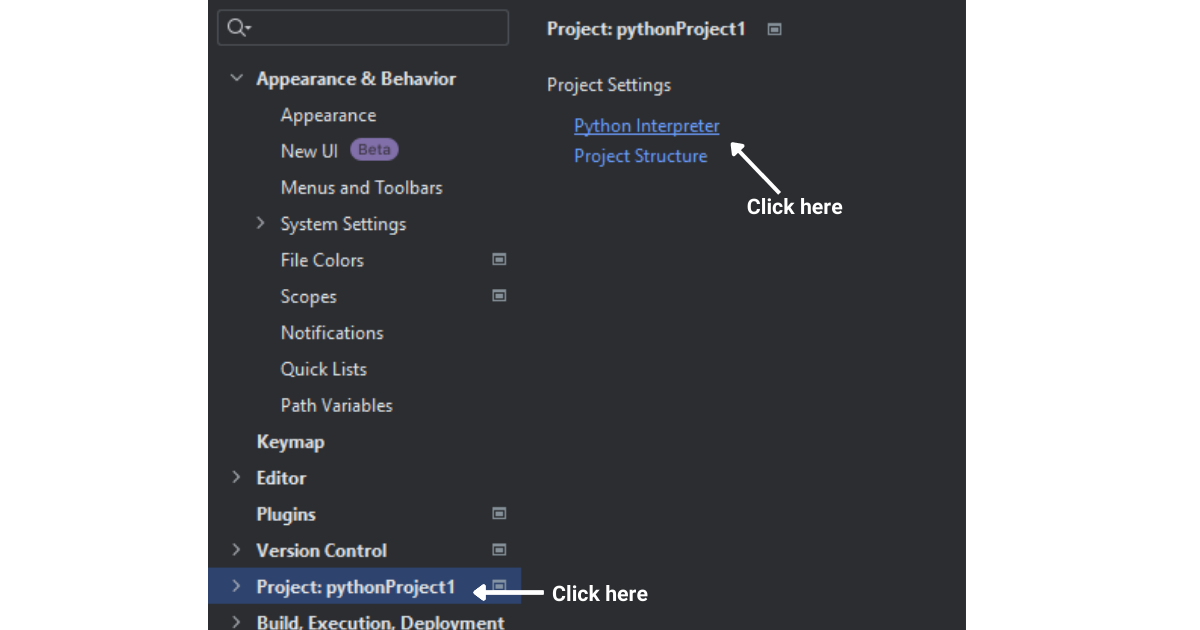Screen dimensions: 1200x630
Task: Click project-level icon beside Plugins
Action: point(499,513)
